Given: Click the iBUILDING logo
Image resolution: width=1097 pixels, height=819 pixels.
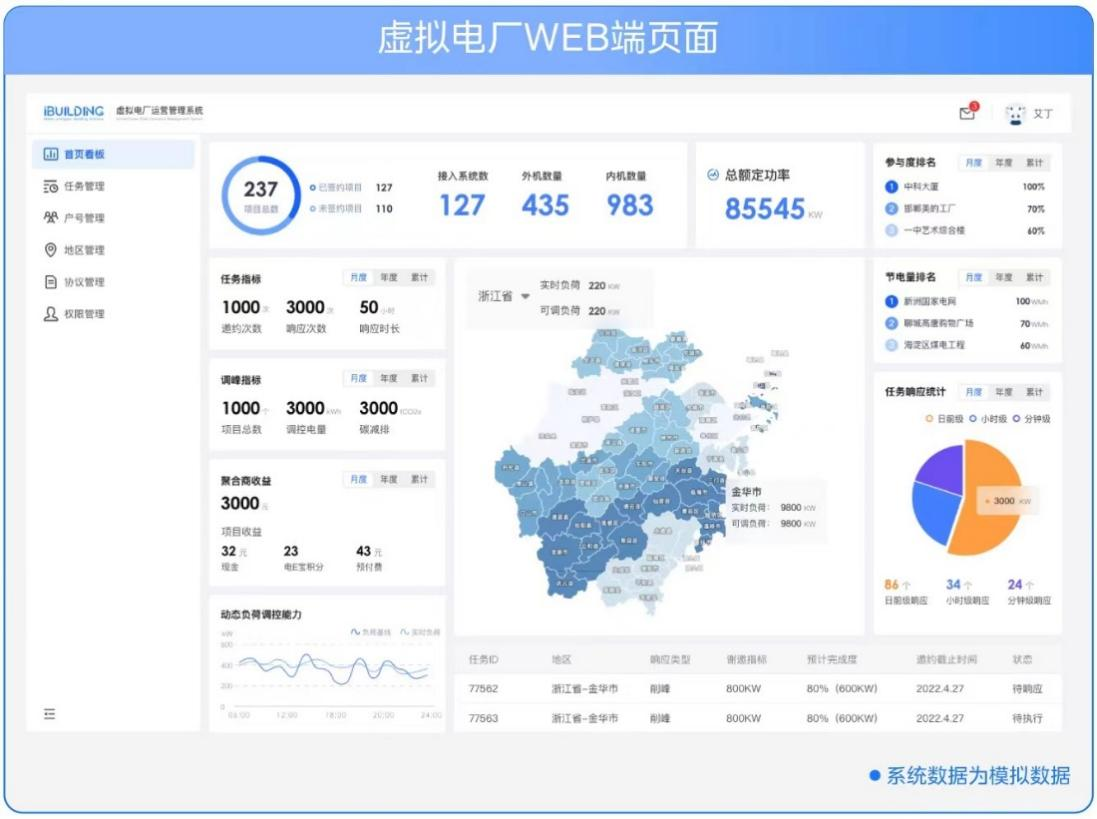Looking at the screenshot, I should point(73,112).
